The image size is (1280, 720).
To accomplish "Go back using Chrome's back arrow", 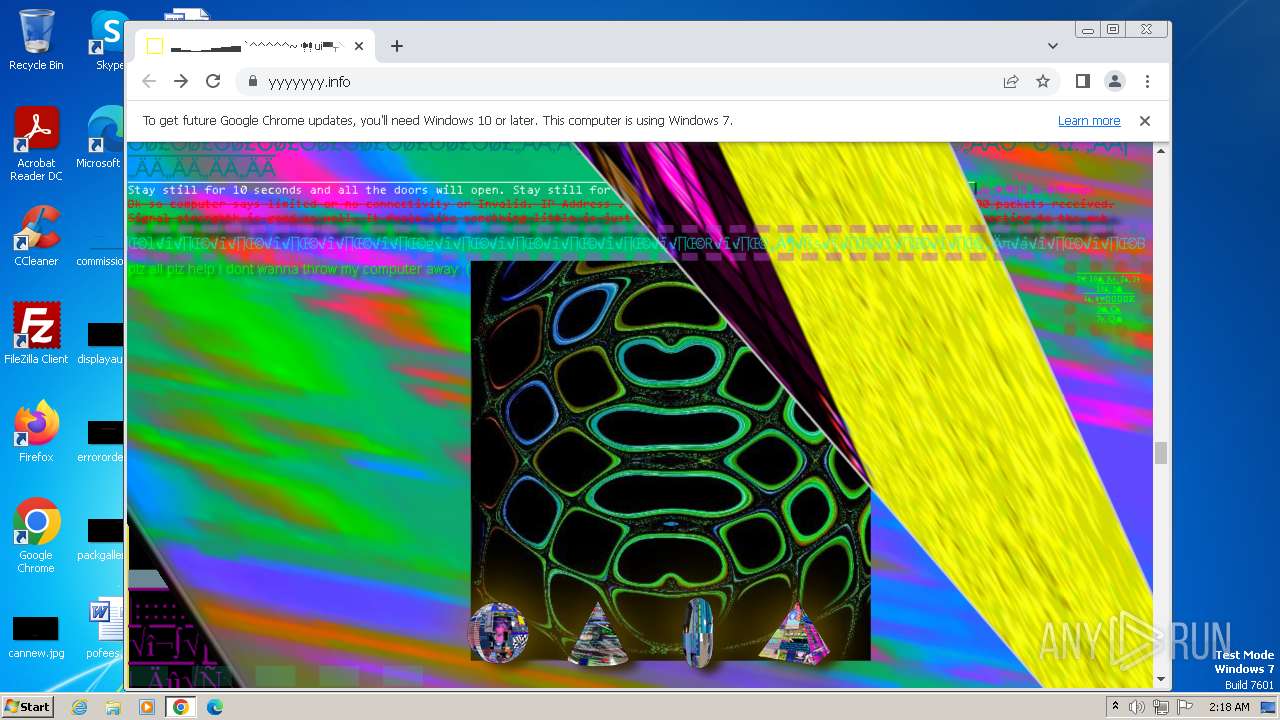I will (x=149, y=81).
